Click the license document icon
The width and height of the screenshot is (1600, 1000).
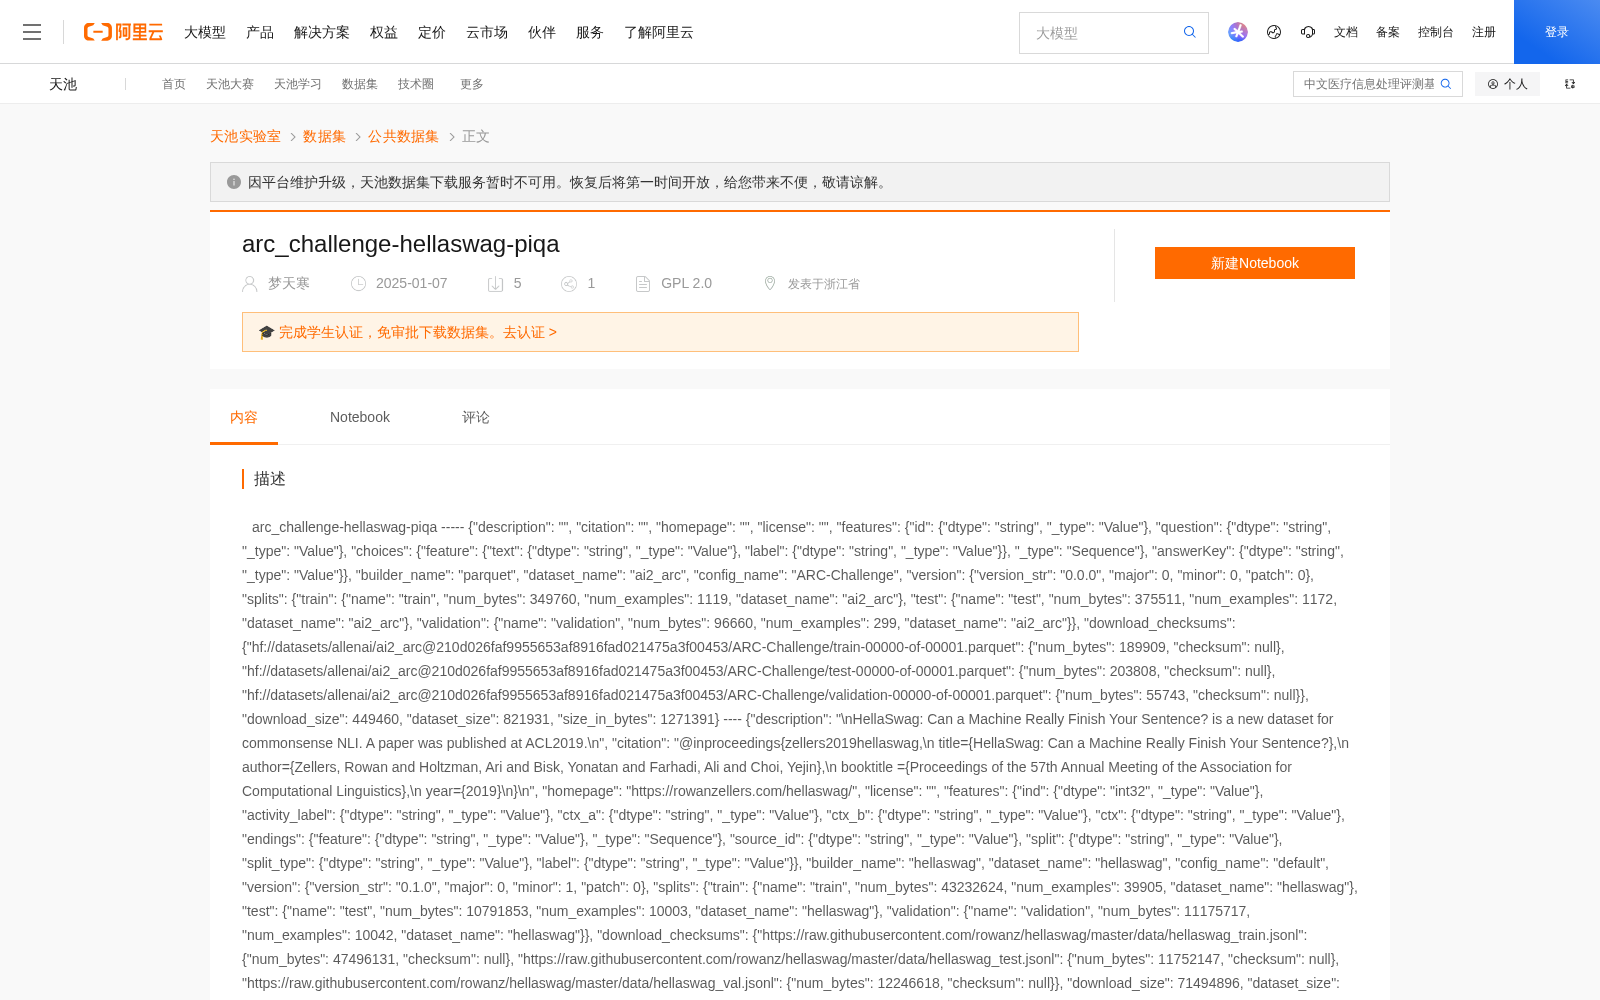(643, 284)
